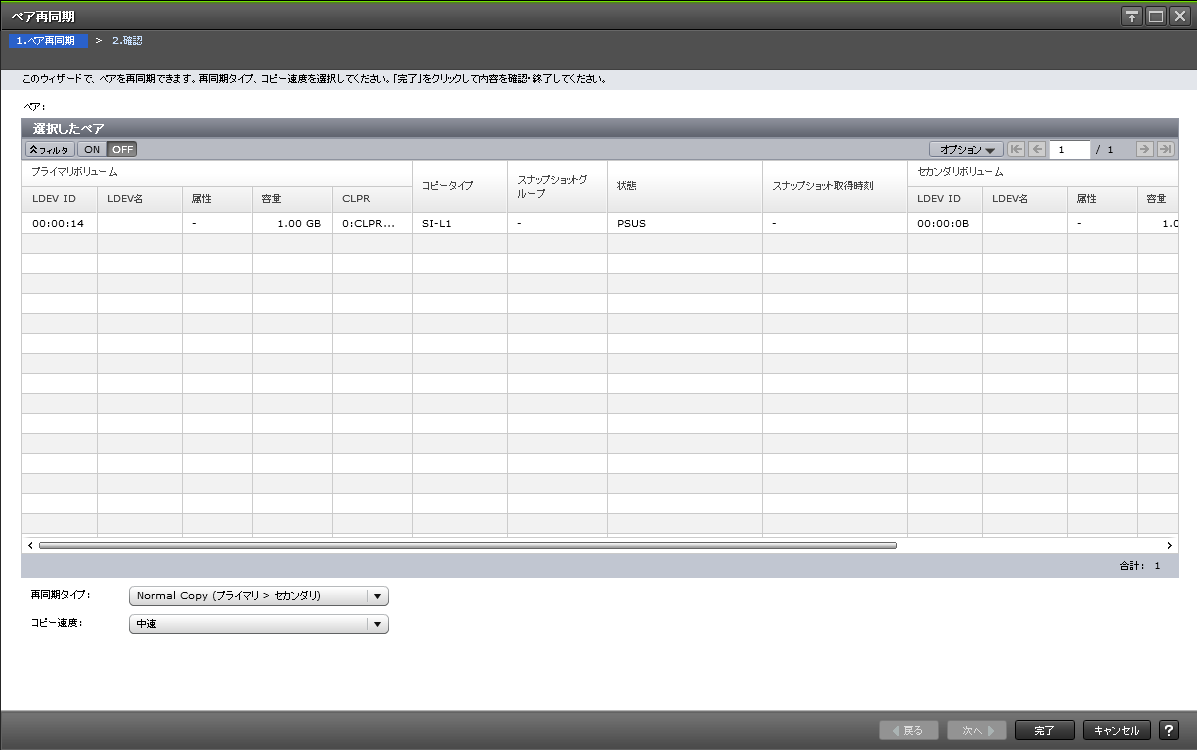The image size is (1197, 750).
Task: Sort by primary 属性 column header
Action: (217, 199)
